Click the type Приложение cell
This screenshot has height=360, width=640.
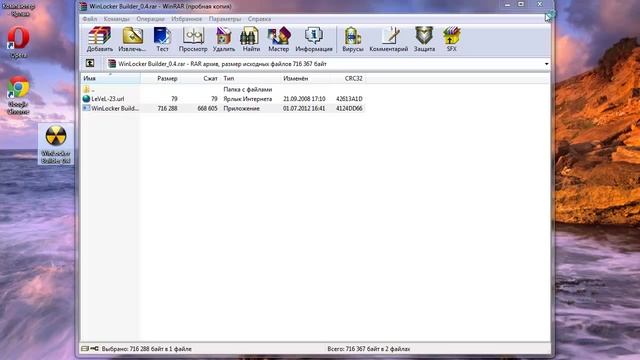pos(241,109)
